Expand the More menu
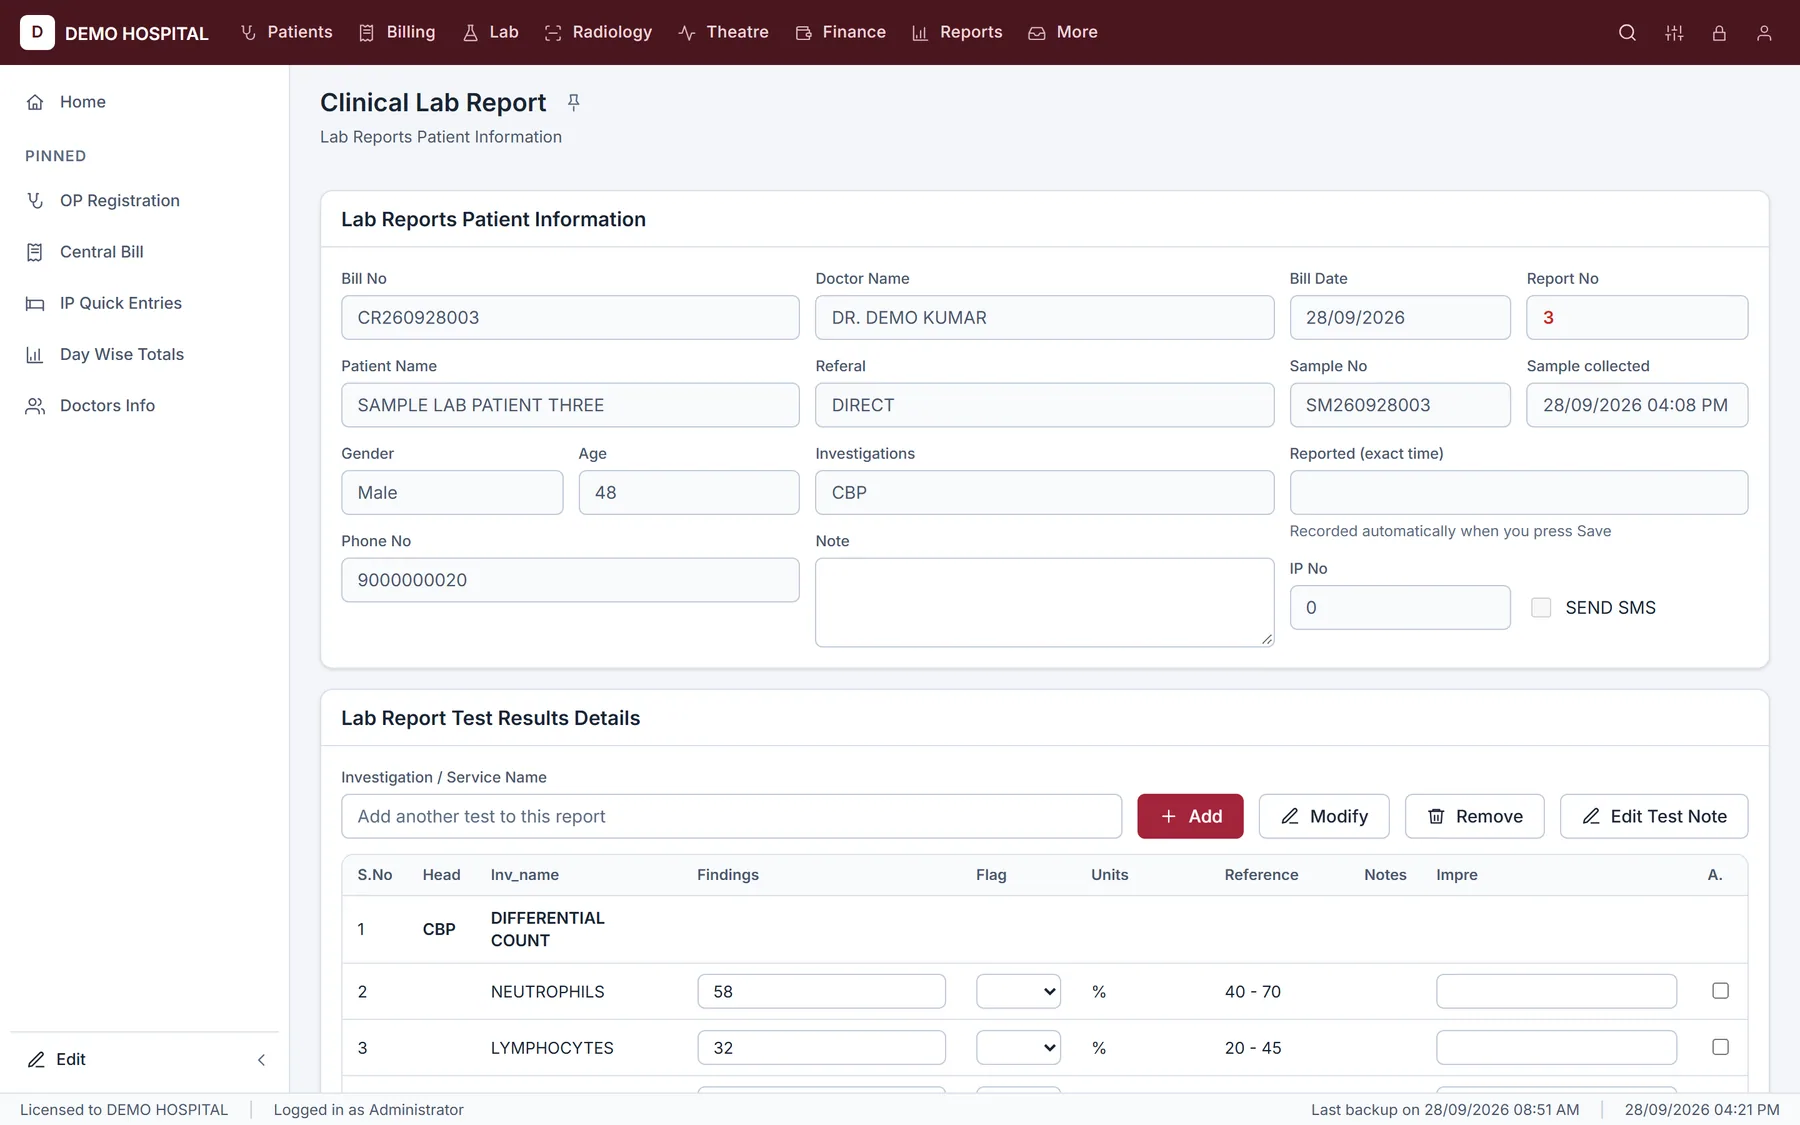Viewport: 1800px width, 1125px height. 1063,32
